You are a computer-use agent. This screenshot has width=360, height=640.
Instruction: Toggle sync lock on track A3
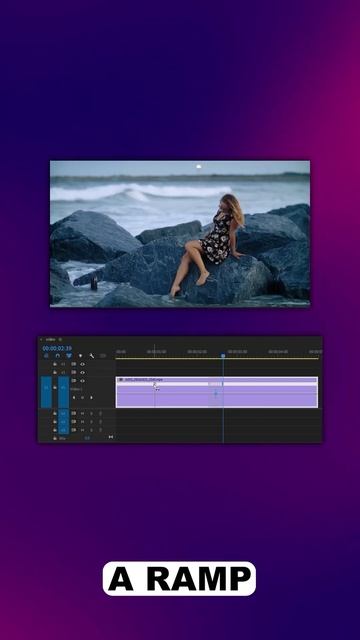[x=73, y=430]
